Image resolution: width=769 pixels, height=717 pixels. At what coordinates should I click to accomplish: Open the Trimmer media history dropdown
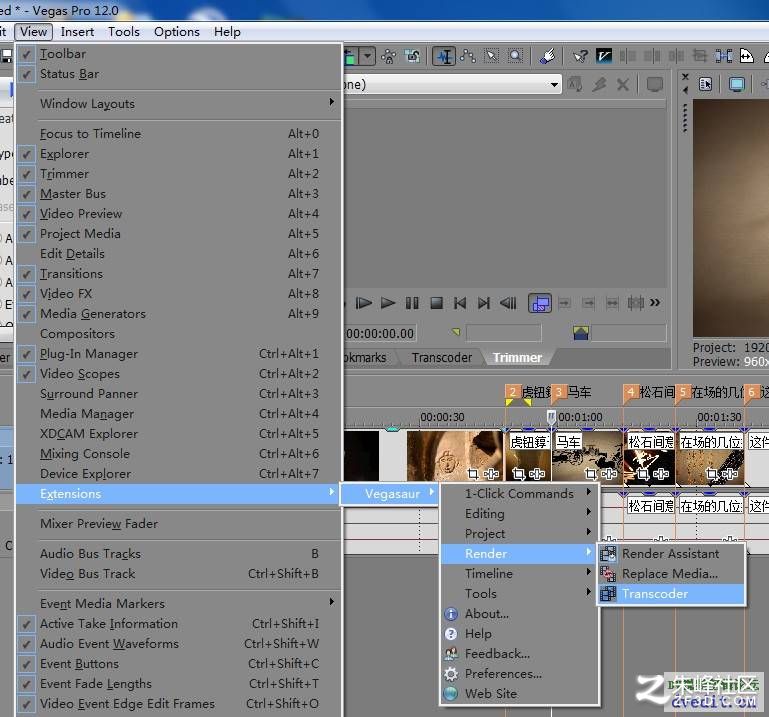click(x=554, y=84)
